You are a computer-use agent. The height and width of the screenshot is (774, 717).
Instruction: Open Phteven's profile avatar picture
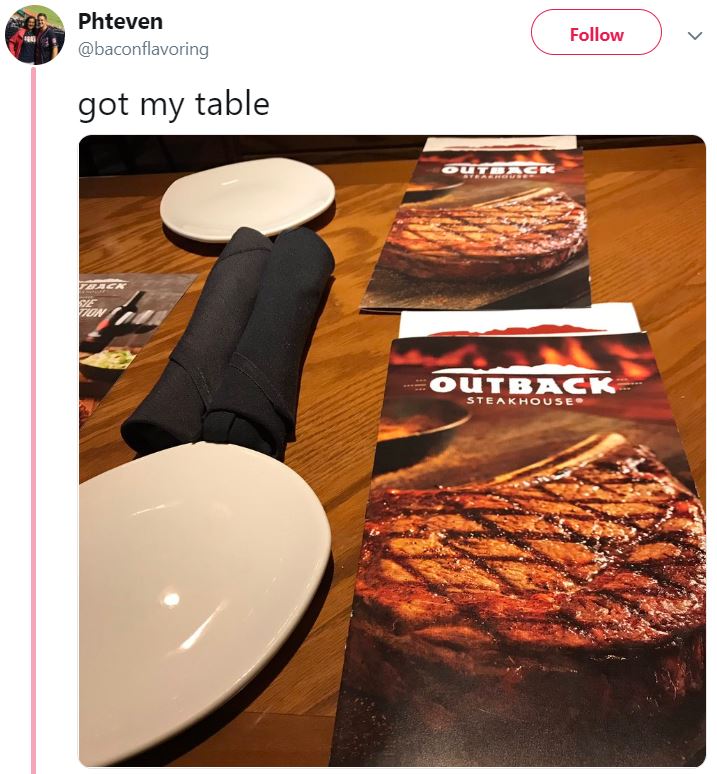pyautogui.click(x=34, y=35)
